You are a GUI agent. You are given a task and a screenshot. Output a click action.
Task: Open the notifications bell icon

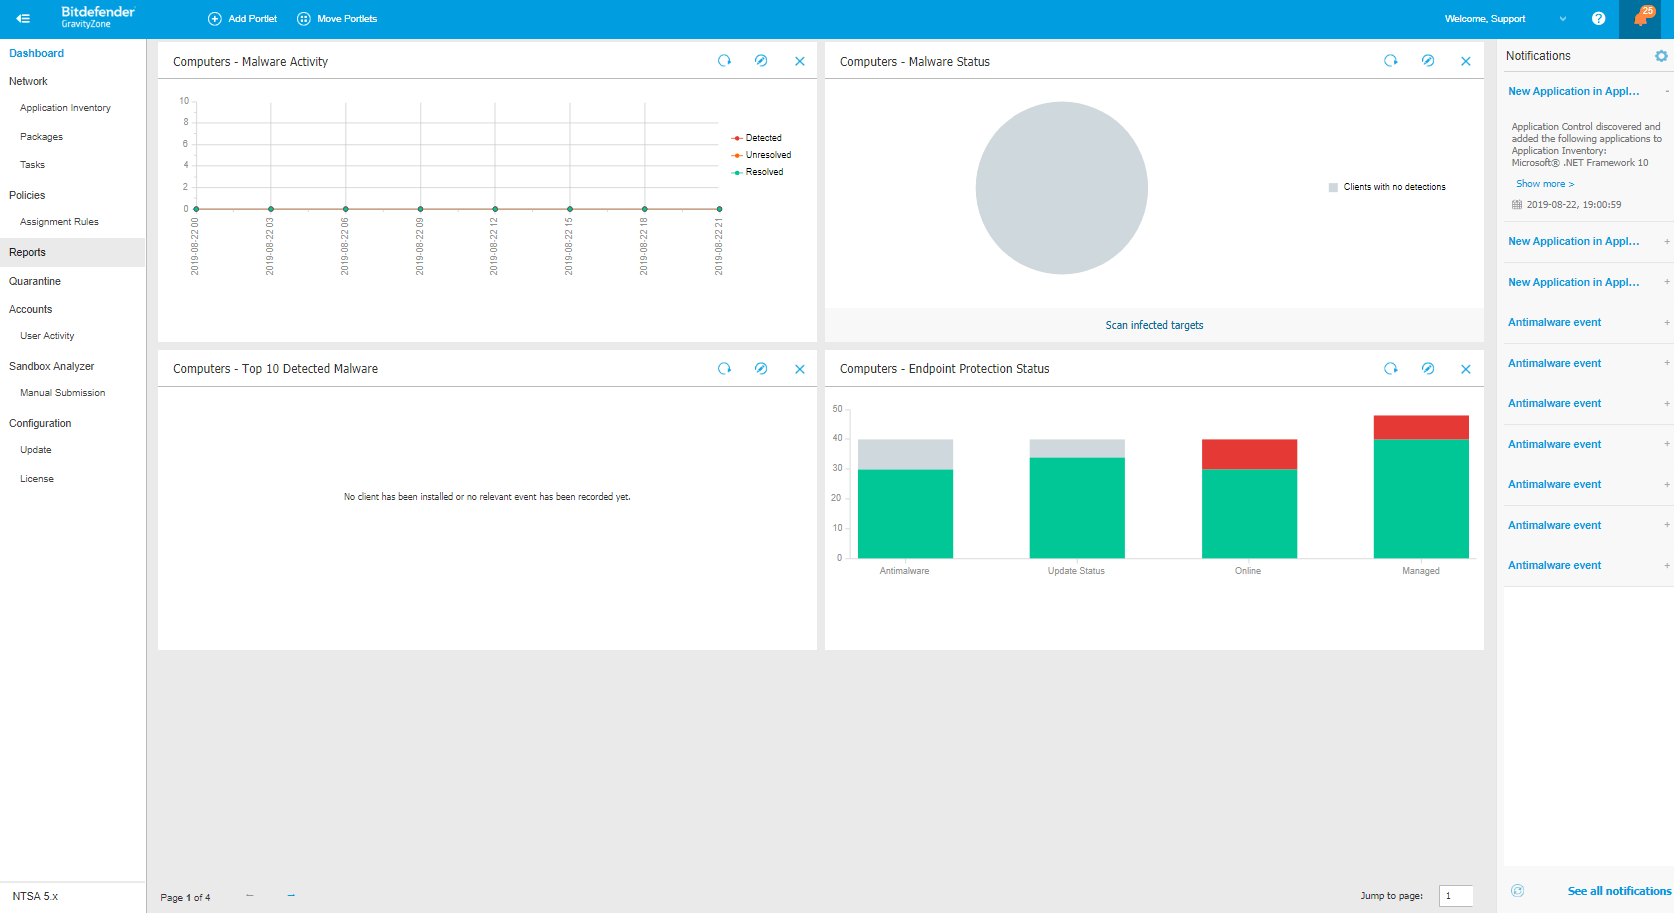1640,19
